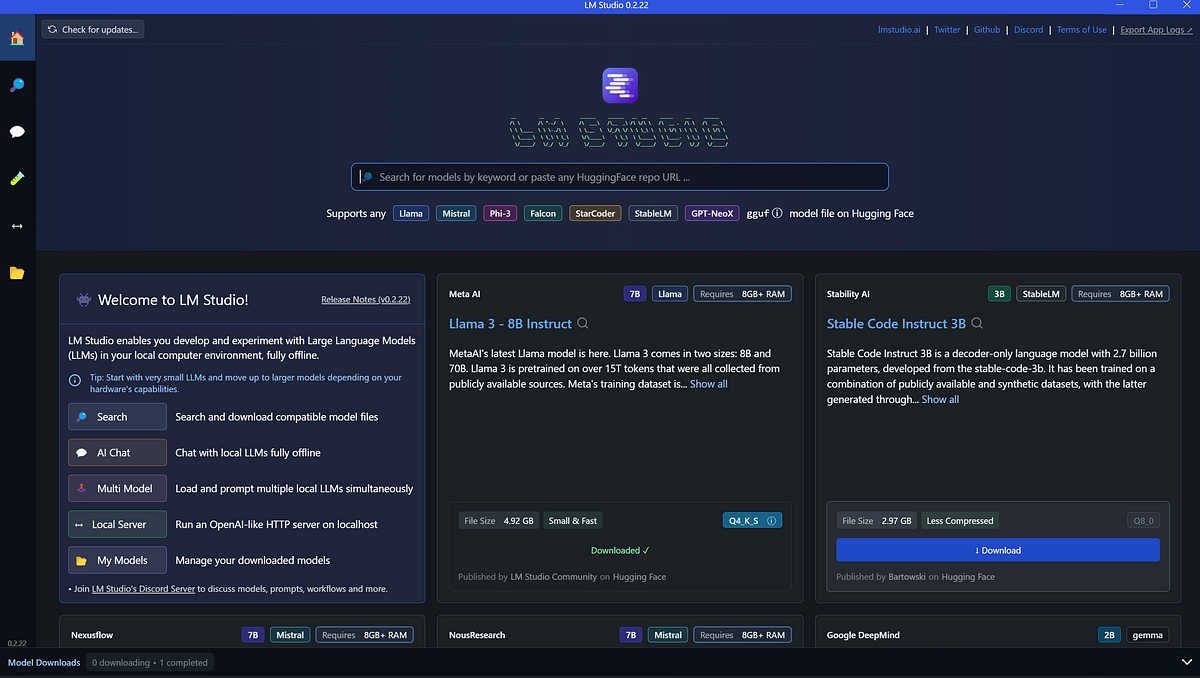The height and width of the screenshot is (678, 1200).
Task: Click 7B badge on Meta AI card
Action: point(634,294)
